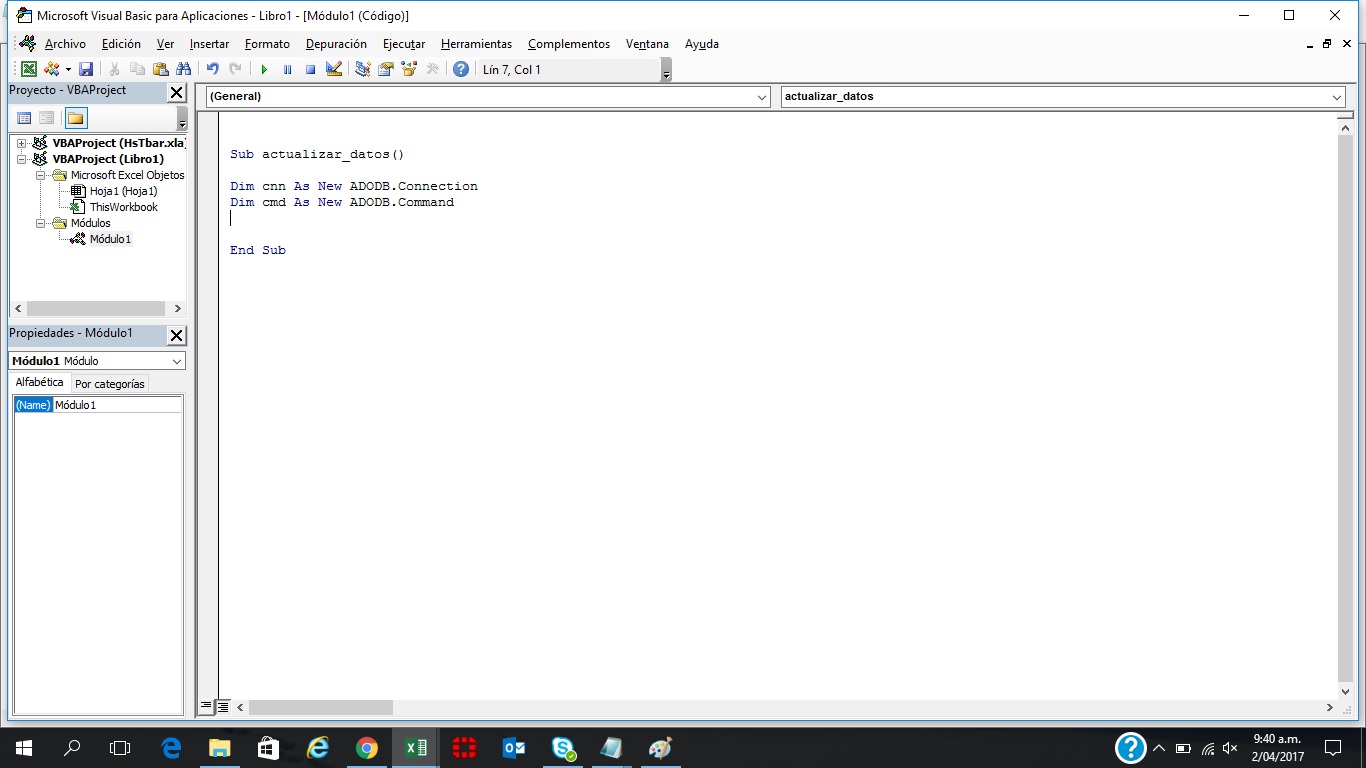Pause code with the Break icon
Screen dimensions: 1366x768
pyautogui.click(x=288, y=68)
